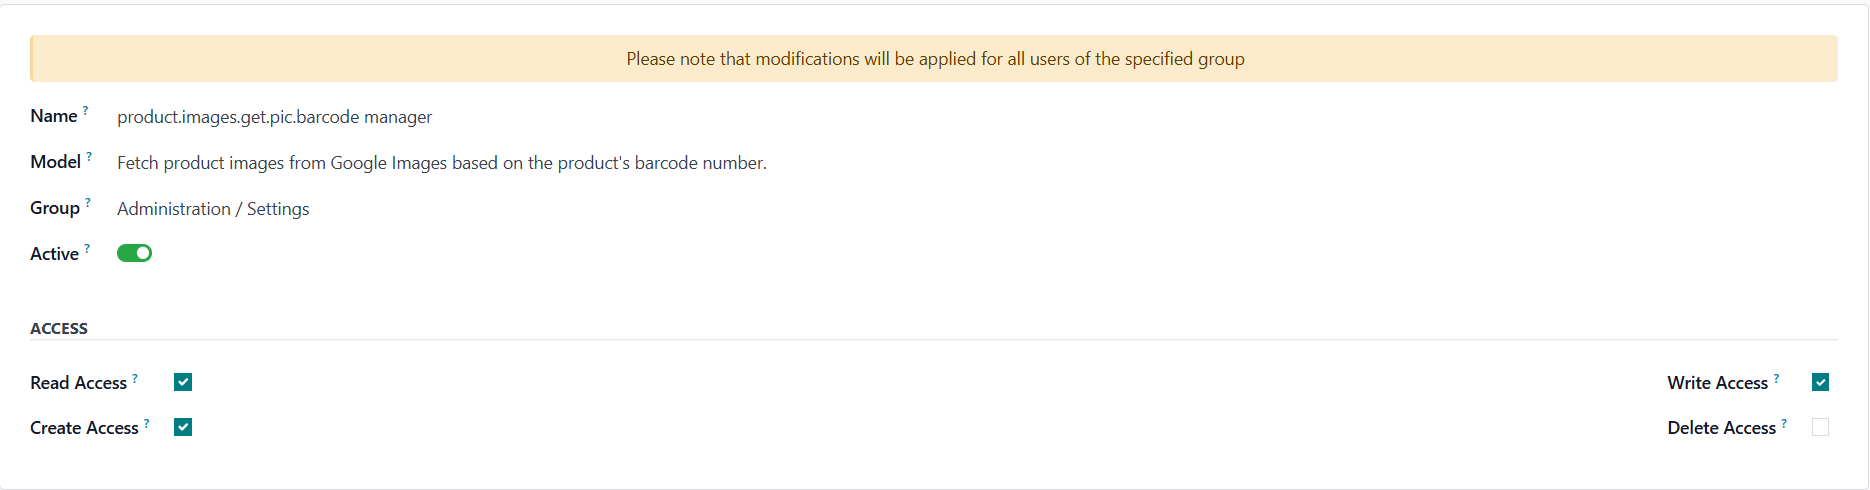
Task: Enable the Delete Access checkbox
Action: (1820, 427)
